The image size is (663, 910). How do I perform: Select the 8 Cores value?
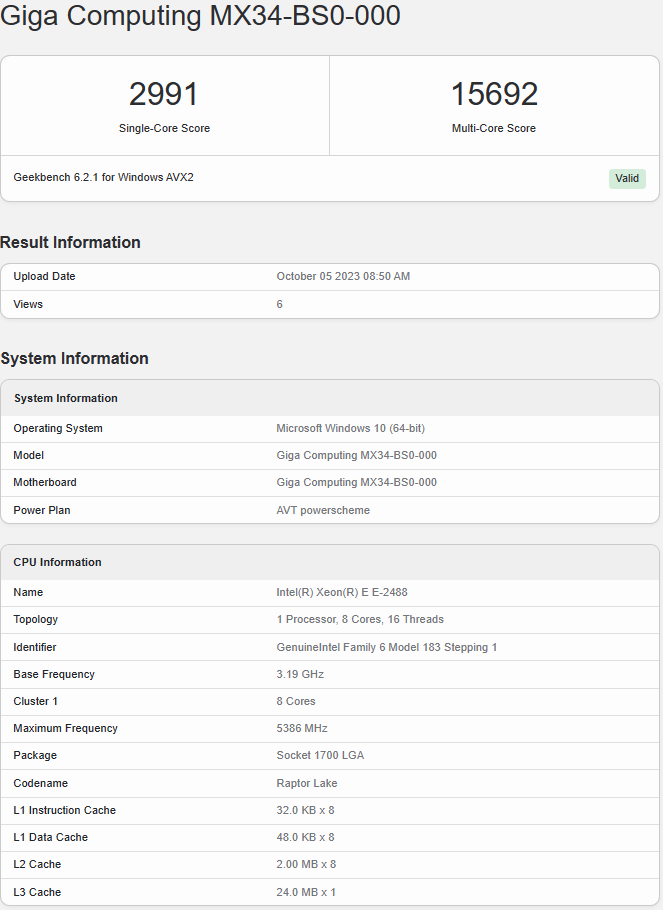click(x=296, y=701)
